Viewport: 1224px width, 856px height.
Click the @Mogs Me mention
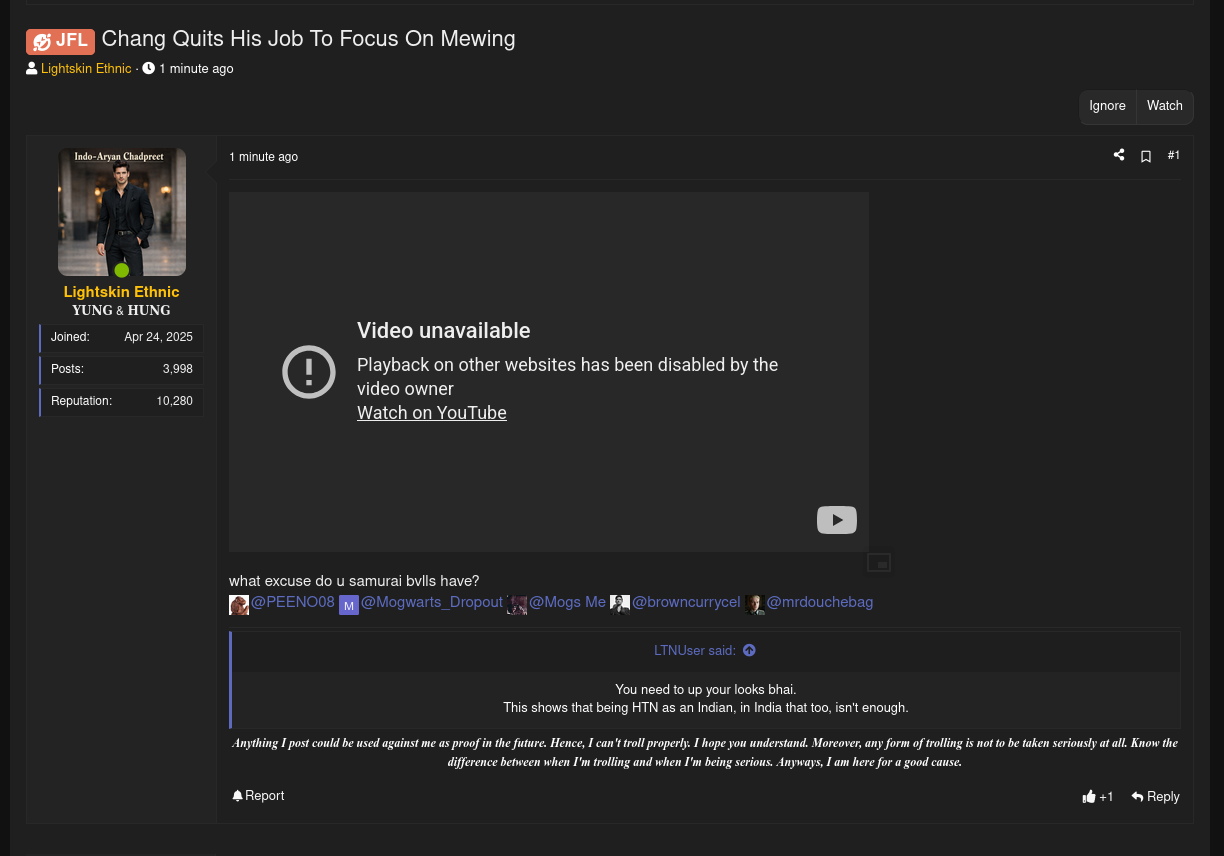[567, 602]
